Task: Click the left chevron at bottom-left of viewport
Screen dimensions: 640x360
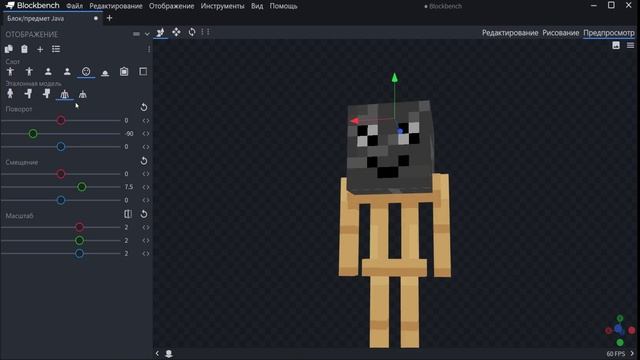Action: [x=157, y=353]
